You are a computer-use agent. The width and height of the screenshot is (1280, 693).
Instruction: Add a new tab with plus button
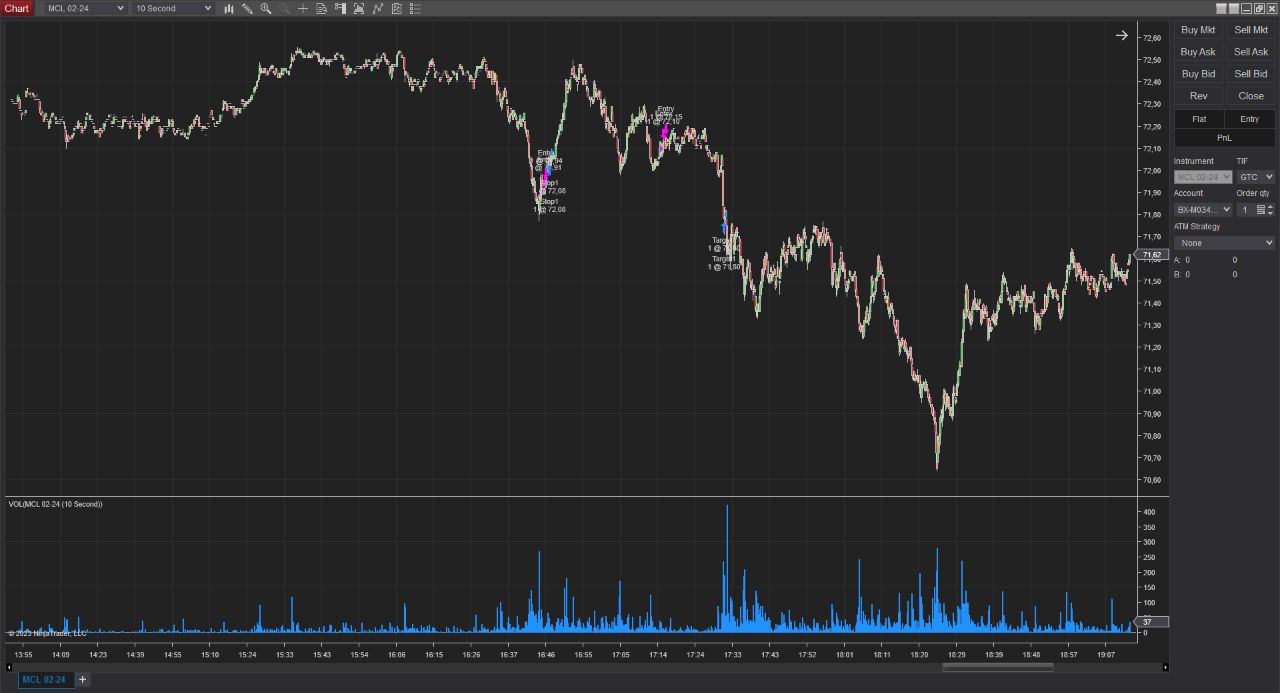coord(83,680)
